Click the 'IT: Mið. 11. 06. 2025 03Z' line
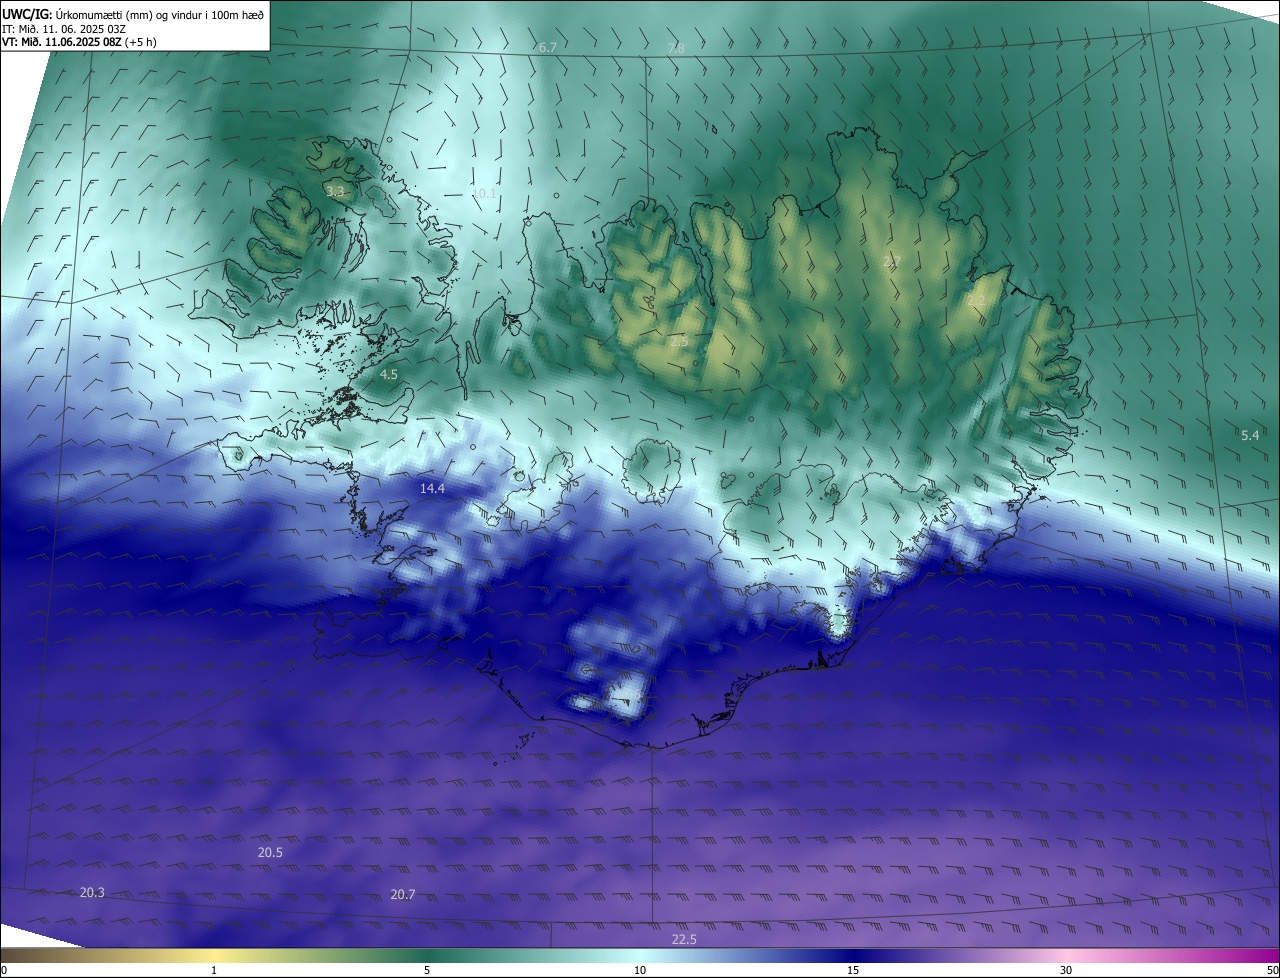 66,28
